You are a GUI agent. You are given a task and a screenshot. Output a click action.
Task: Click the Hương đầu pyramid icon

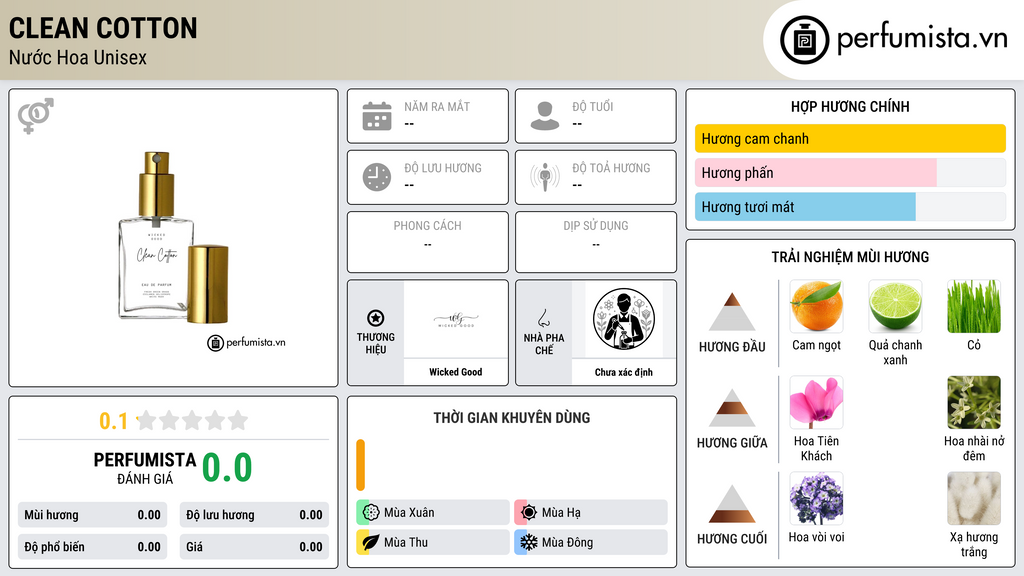pos(731,312)
